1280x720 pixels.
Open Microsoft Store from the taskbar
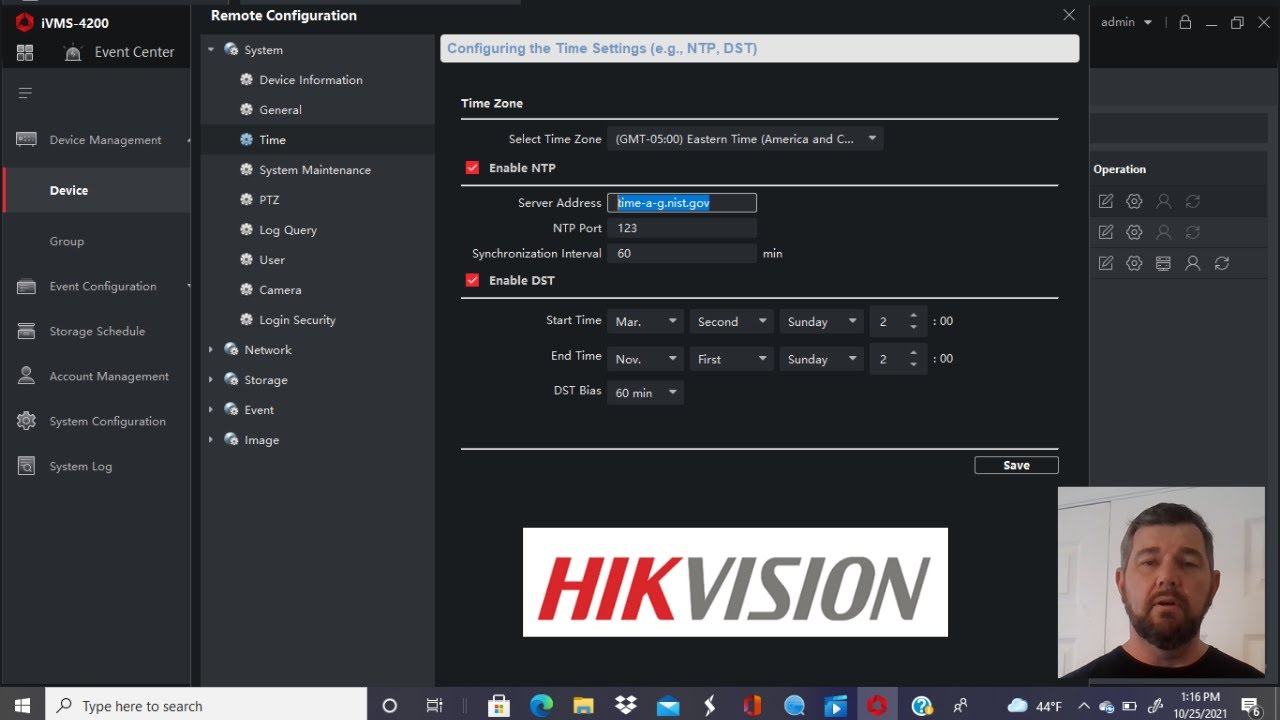click(x=498, y=706)
